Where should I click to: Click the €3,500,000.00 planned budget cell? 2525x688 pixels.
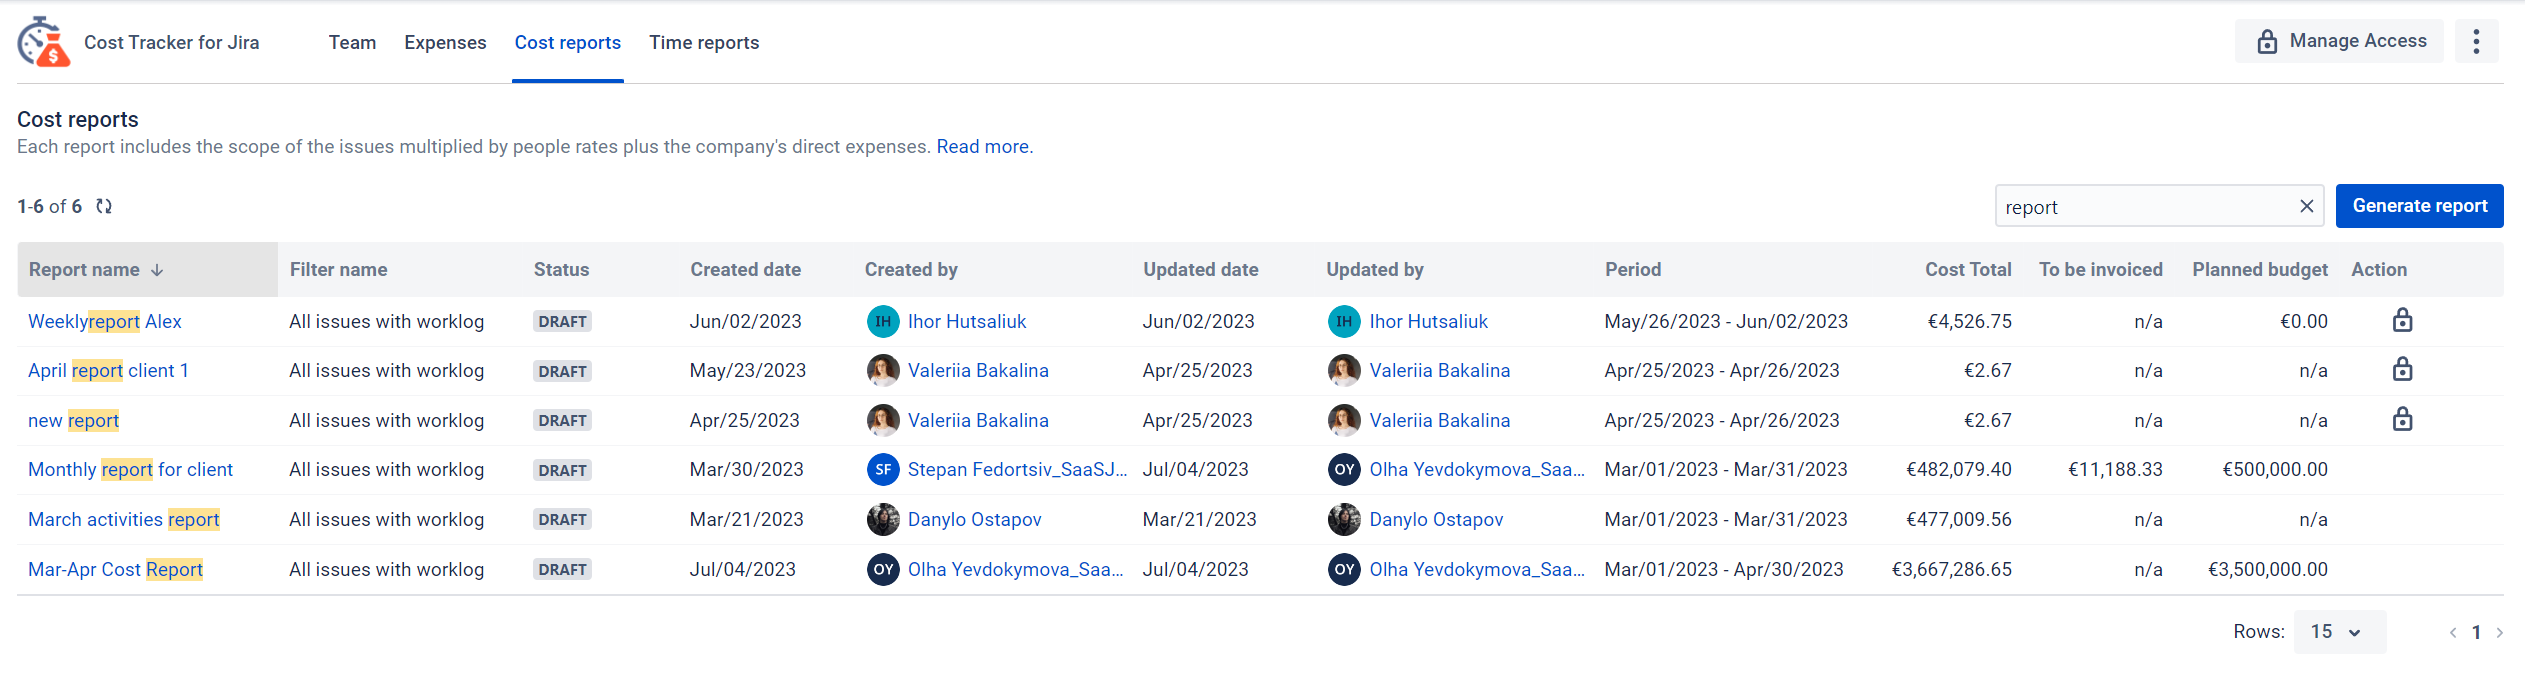(2267, 569)
